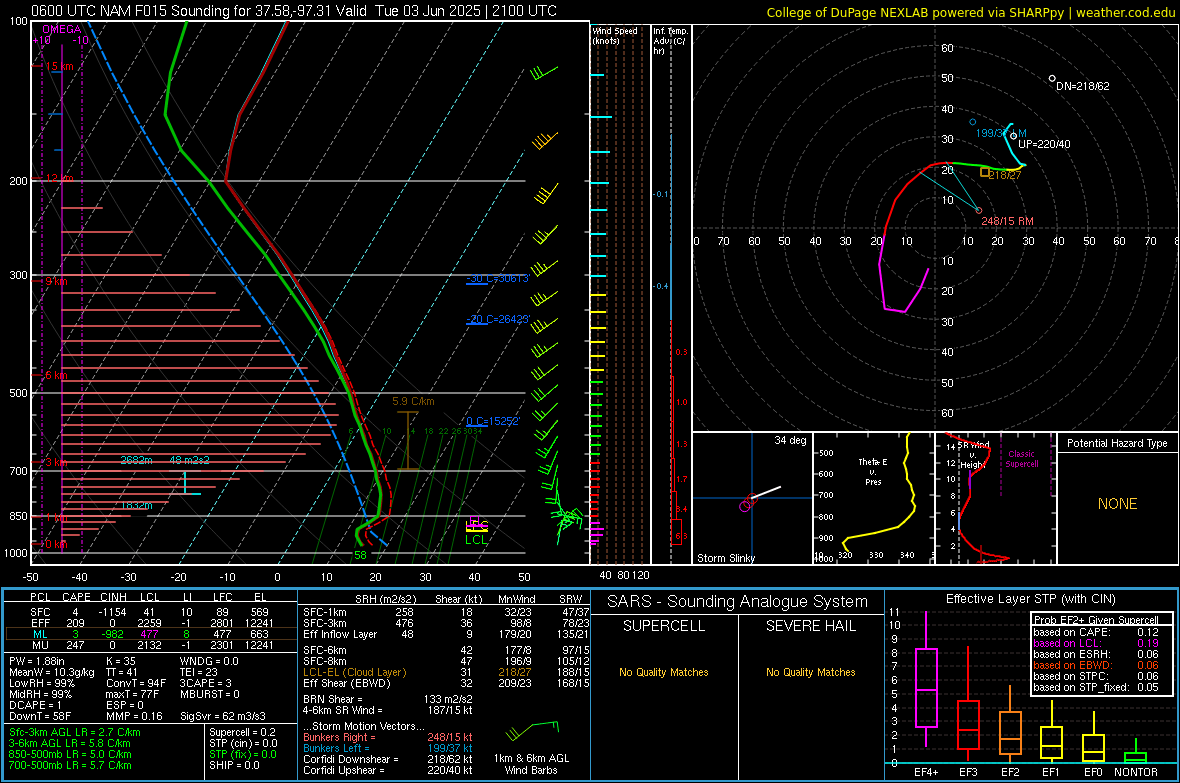Select the Eff Shear (EBWD) row
1180x783 pixels.
[446, 683]
